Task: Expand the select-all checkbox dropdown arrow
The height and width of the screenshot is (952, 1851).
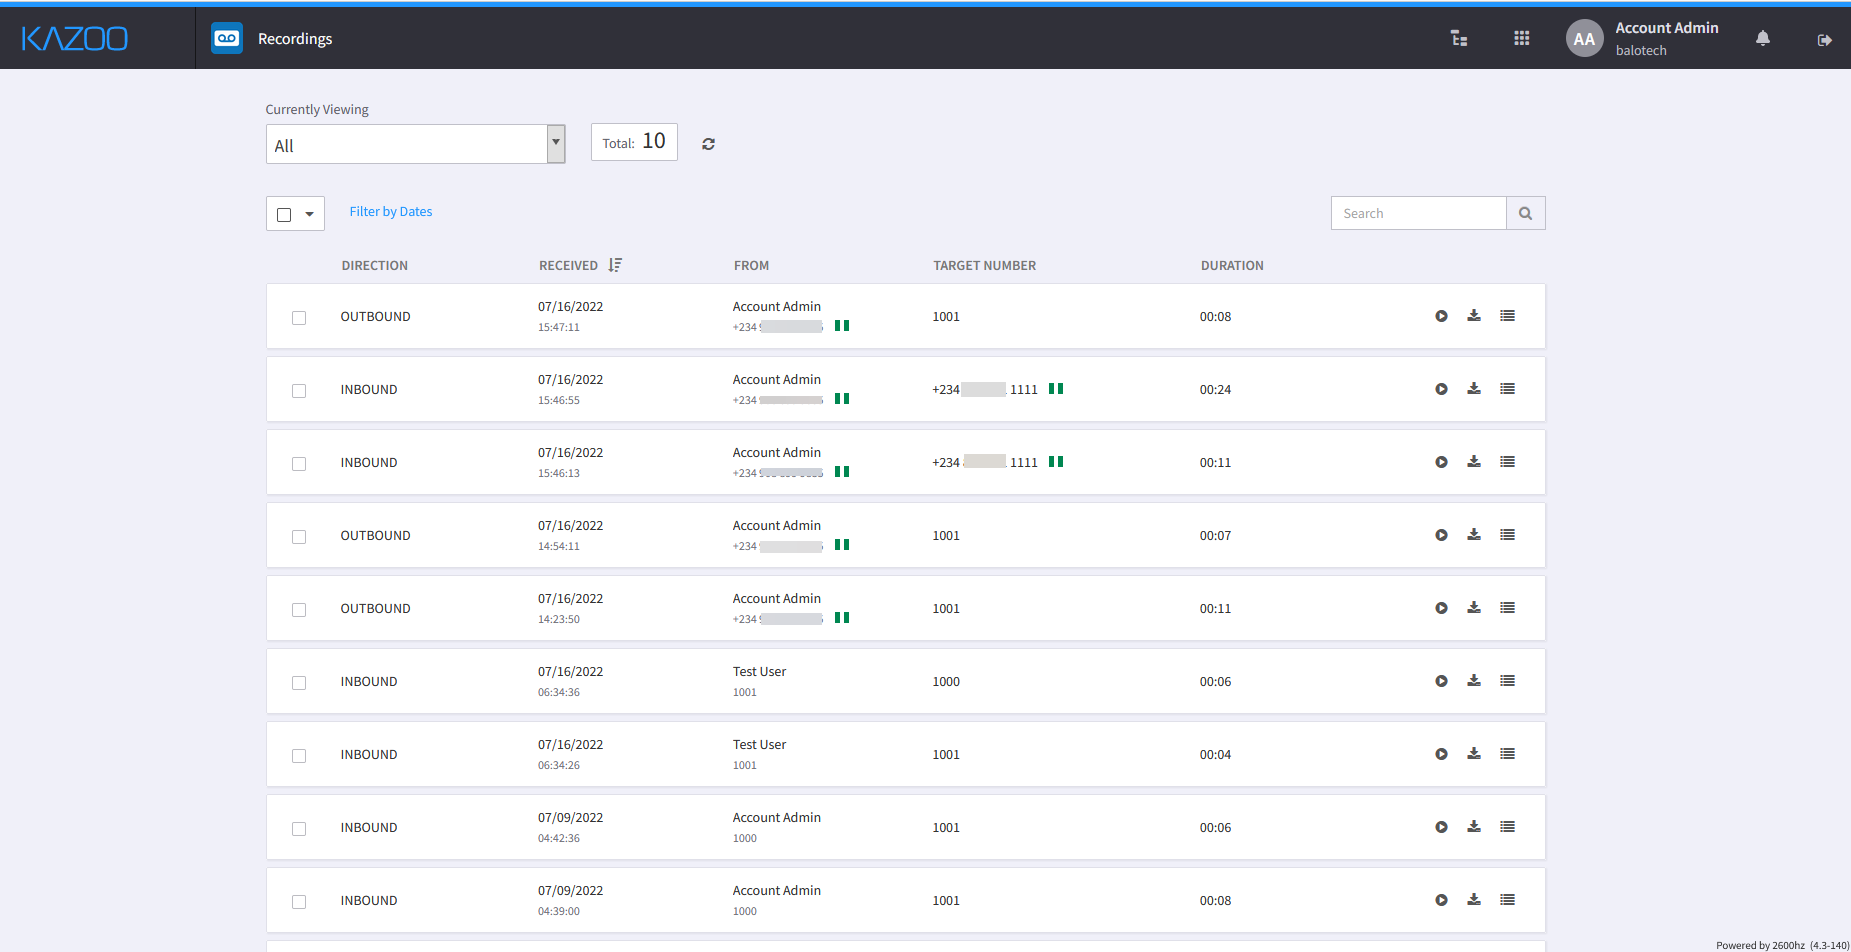Action: pos(310,214)
